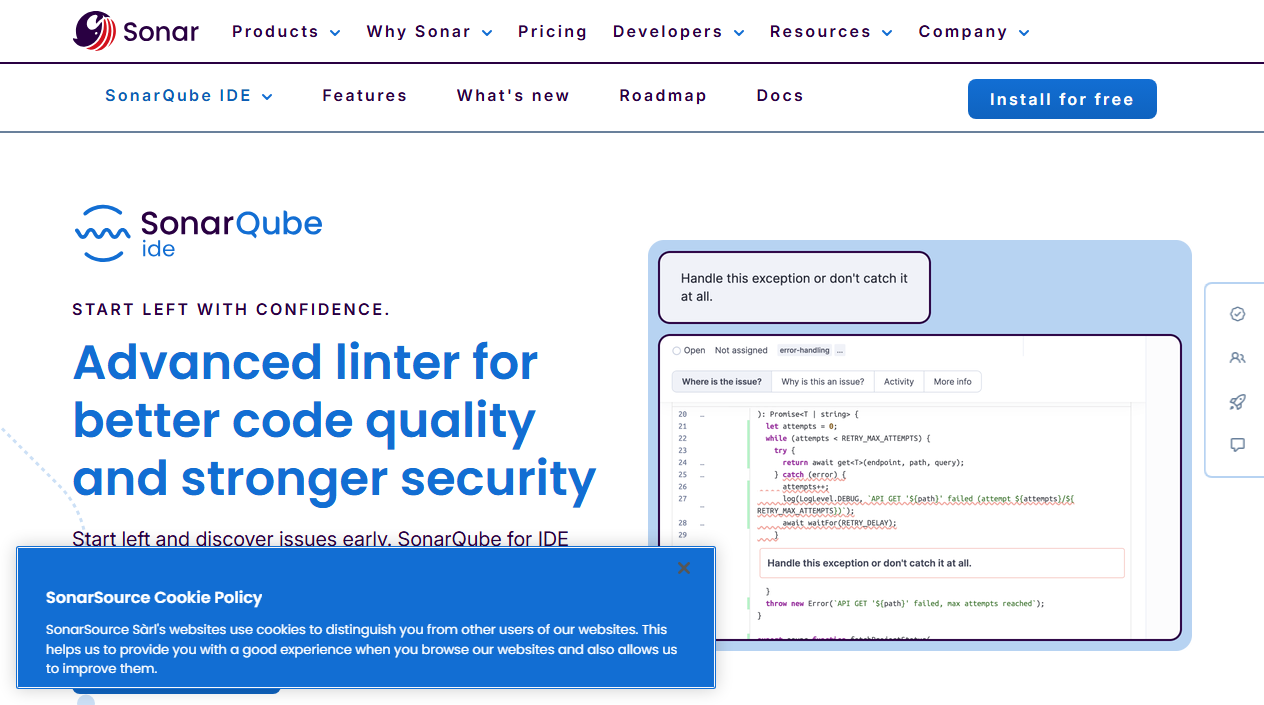Open the Developers dropdown
Viewport: 1264px width, 705px height.
678,32
